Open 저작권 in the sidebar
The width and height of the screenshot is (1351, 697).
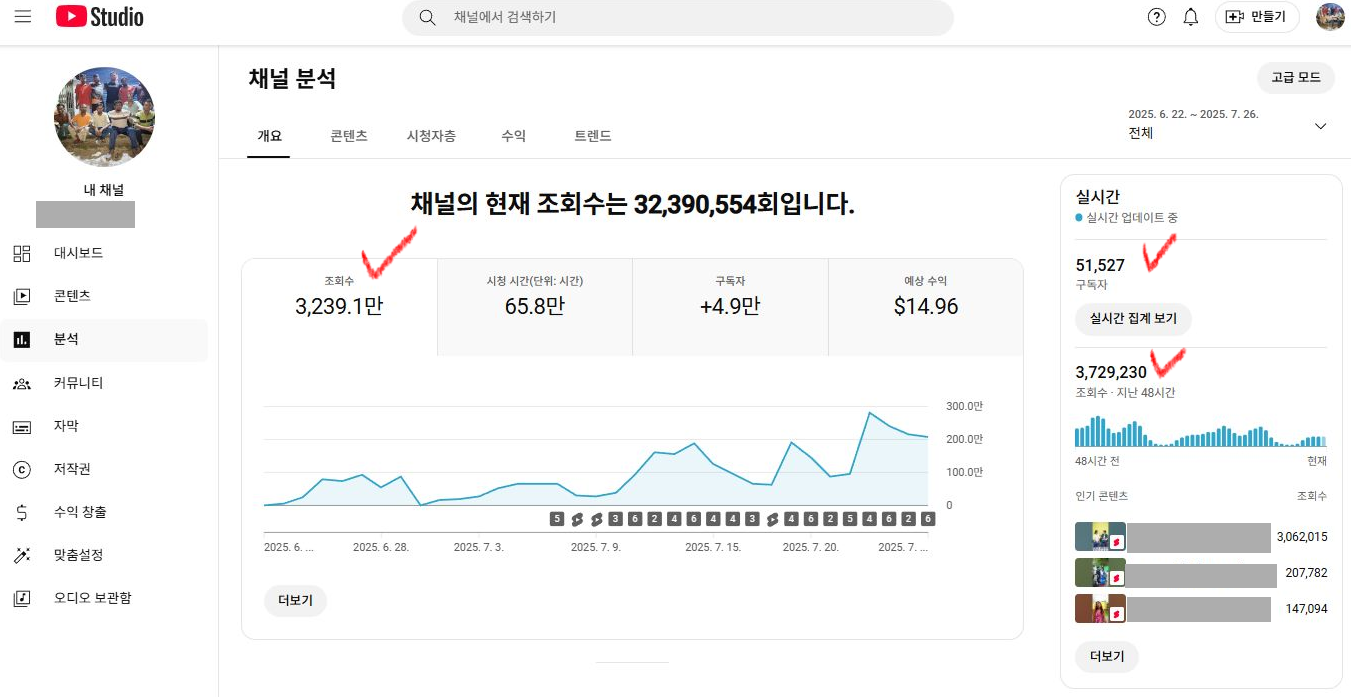[x=72, y=469]
